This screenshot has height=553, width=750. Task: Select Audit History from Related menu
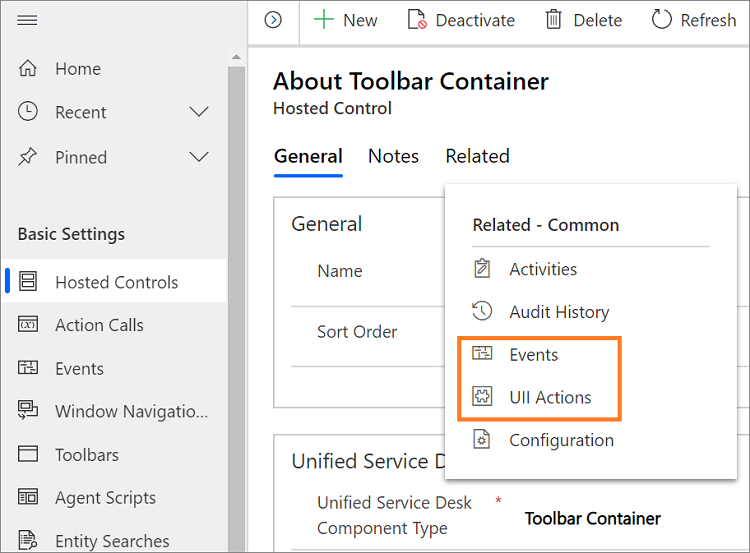click(559, 312)
